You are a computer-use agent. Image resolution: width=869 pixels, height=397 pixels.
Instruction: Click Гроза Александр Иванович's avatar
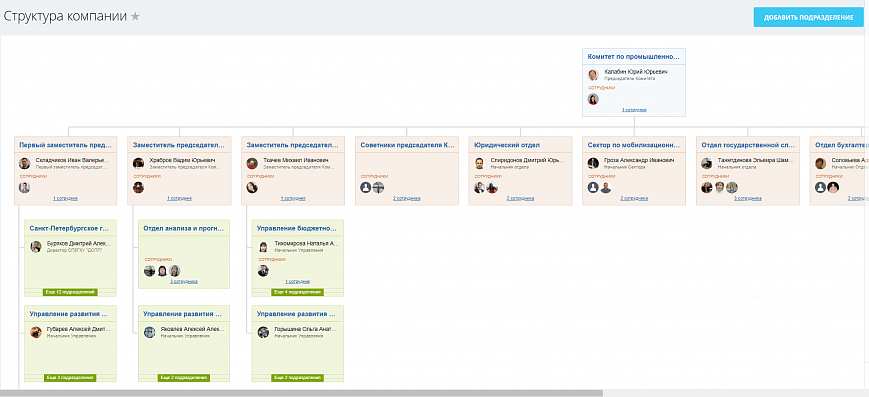594,164
